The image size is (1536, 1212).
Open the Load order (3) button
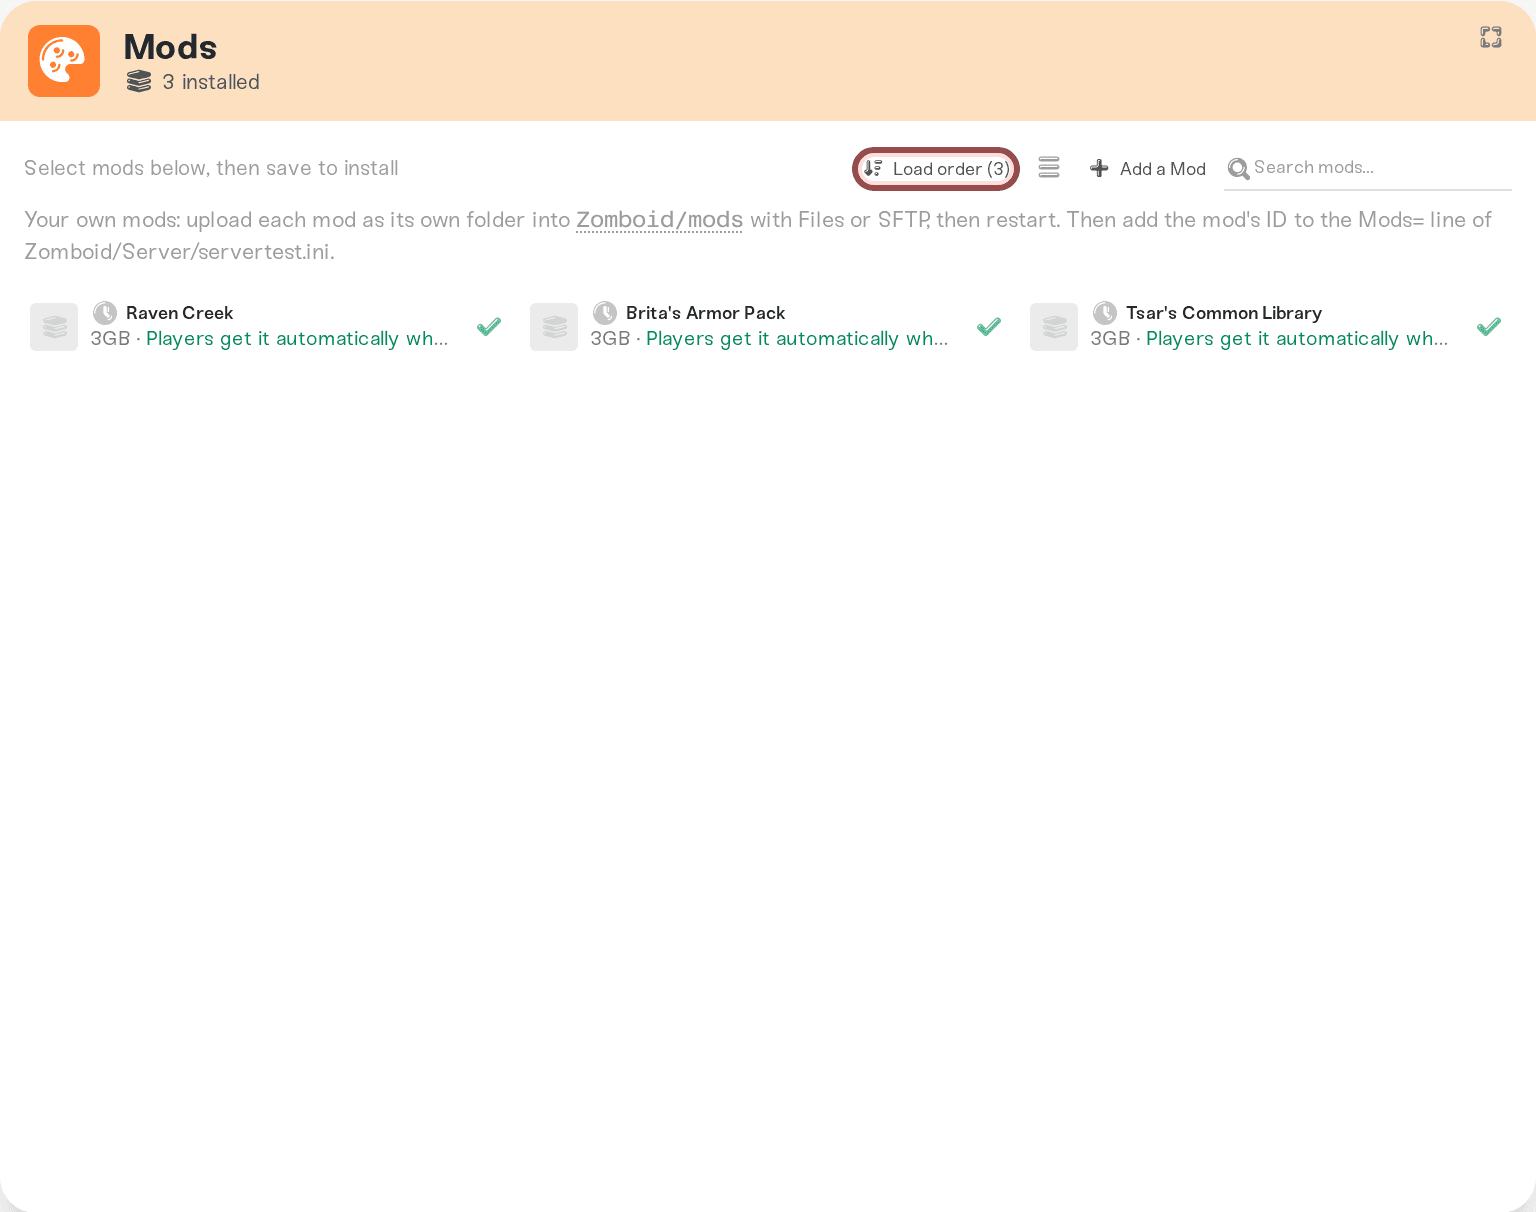click(936, 168)
